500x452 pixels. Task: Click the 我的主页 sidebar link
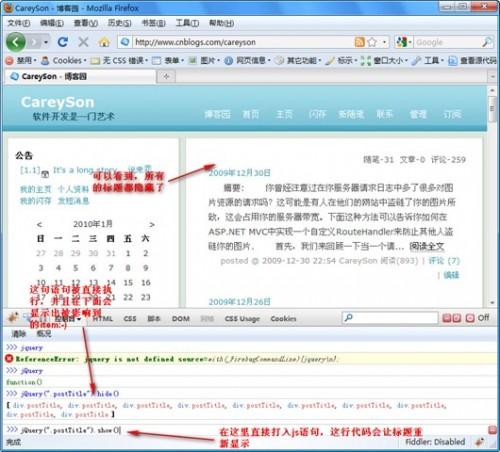coord(36,189)
